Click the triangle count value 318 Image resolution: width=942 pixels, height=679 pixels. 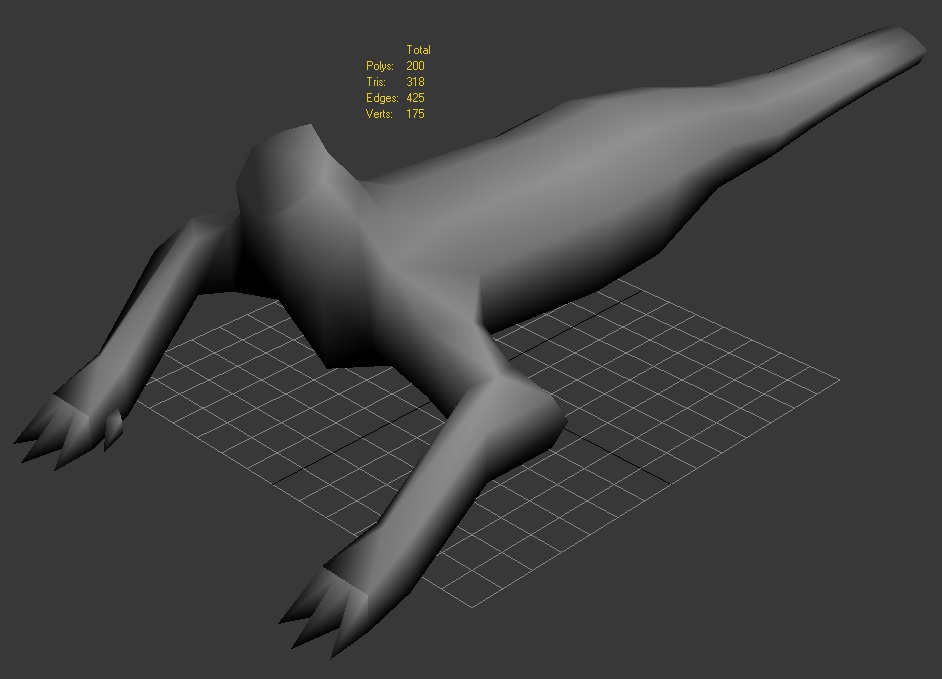point(415,82)
